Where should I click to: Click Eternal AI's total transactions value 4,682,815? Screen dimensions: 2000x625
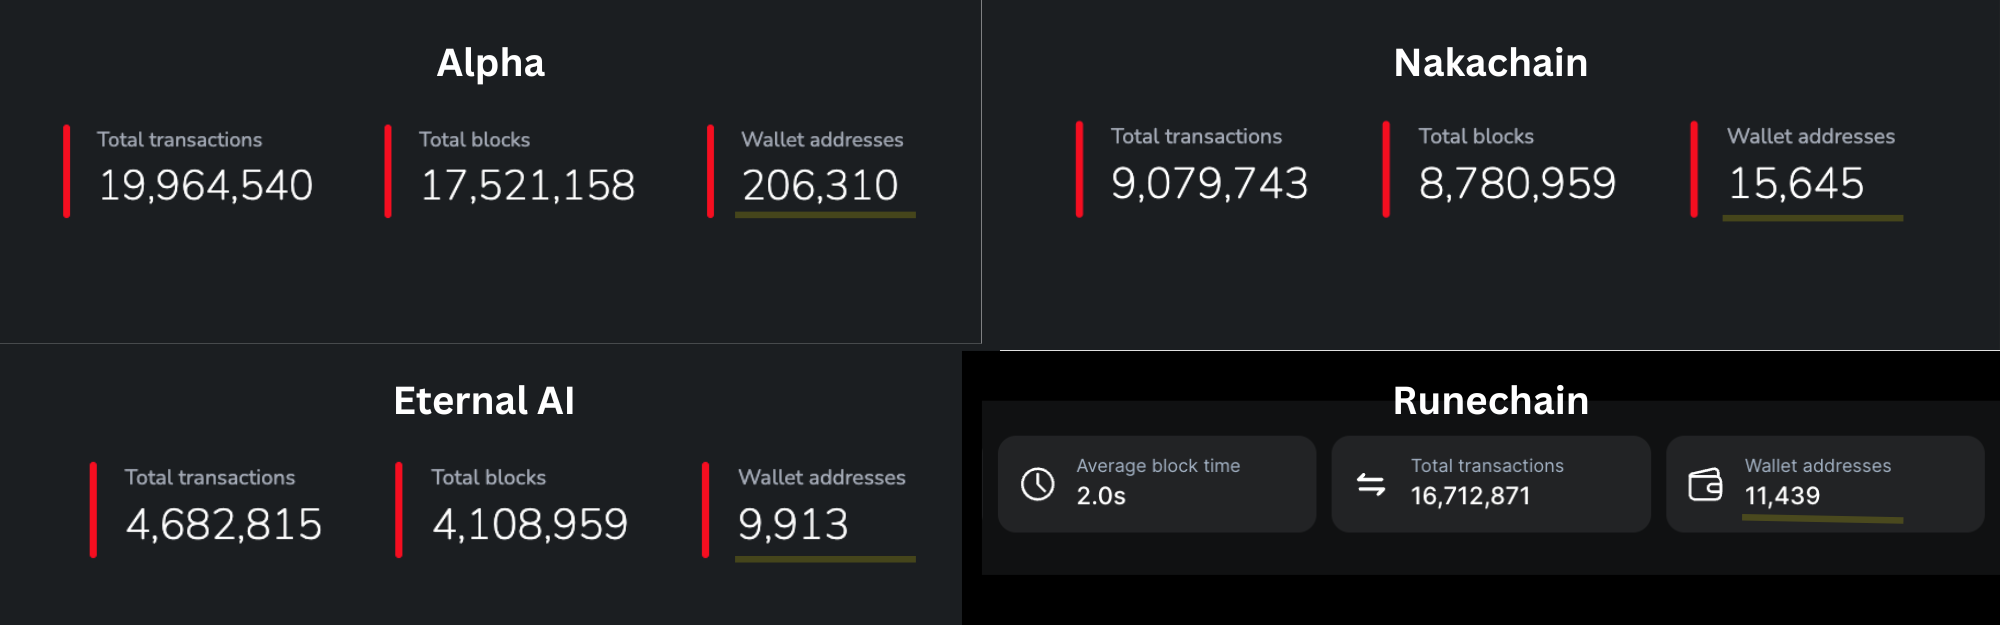tap(224, 524)
